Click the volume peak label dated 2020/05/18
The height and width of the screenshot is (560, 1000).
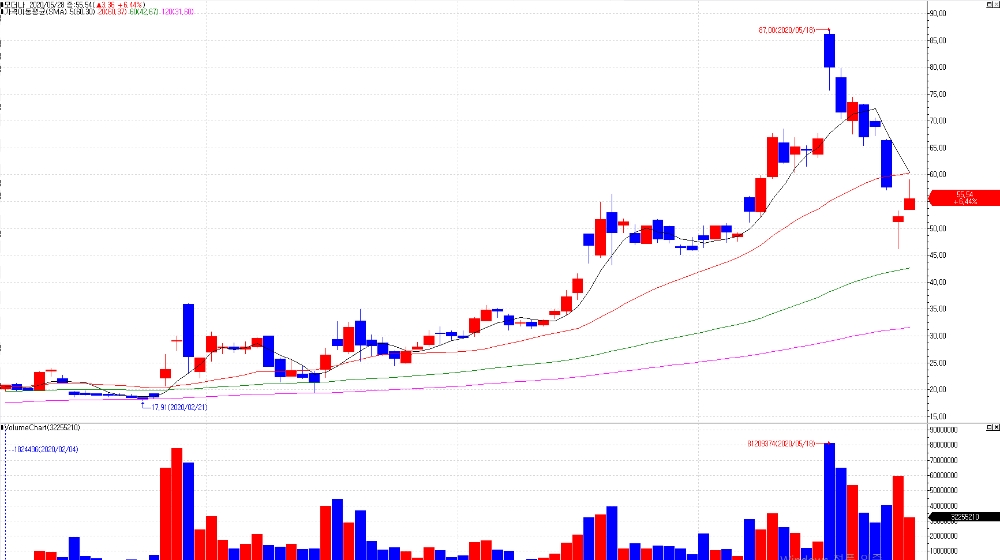781,443
